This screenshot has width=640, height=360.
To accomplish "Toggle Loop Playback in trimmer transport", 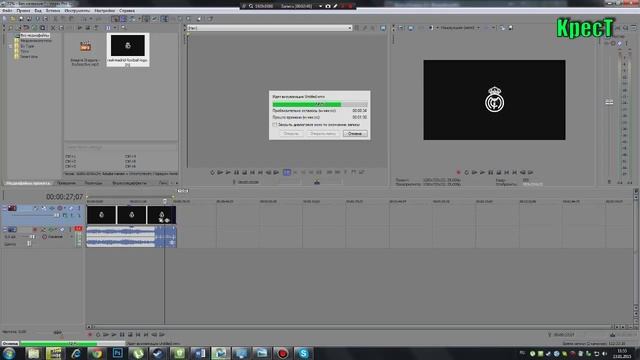I will point(212,173).
